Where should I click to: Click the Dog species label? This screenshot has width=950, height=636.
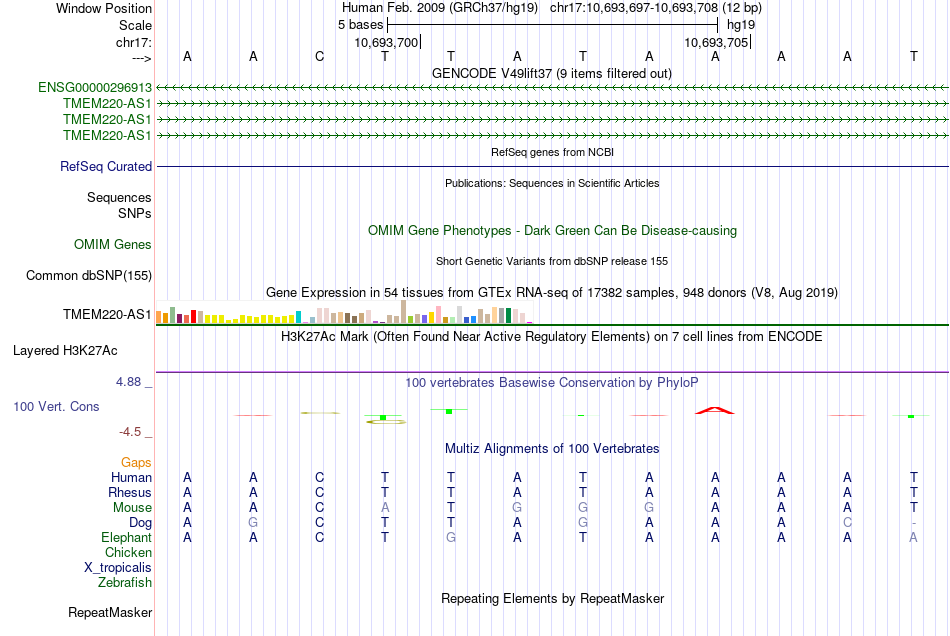[x=140, y=523]
